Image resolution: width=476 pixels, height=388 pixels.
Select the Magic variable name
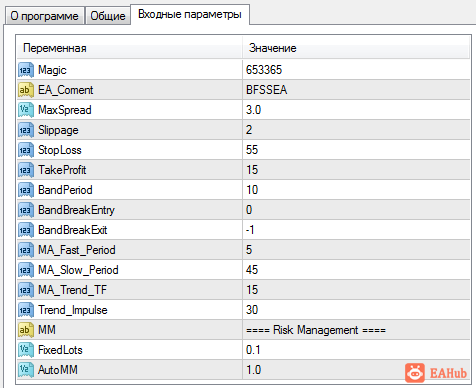click(52, 70)
